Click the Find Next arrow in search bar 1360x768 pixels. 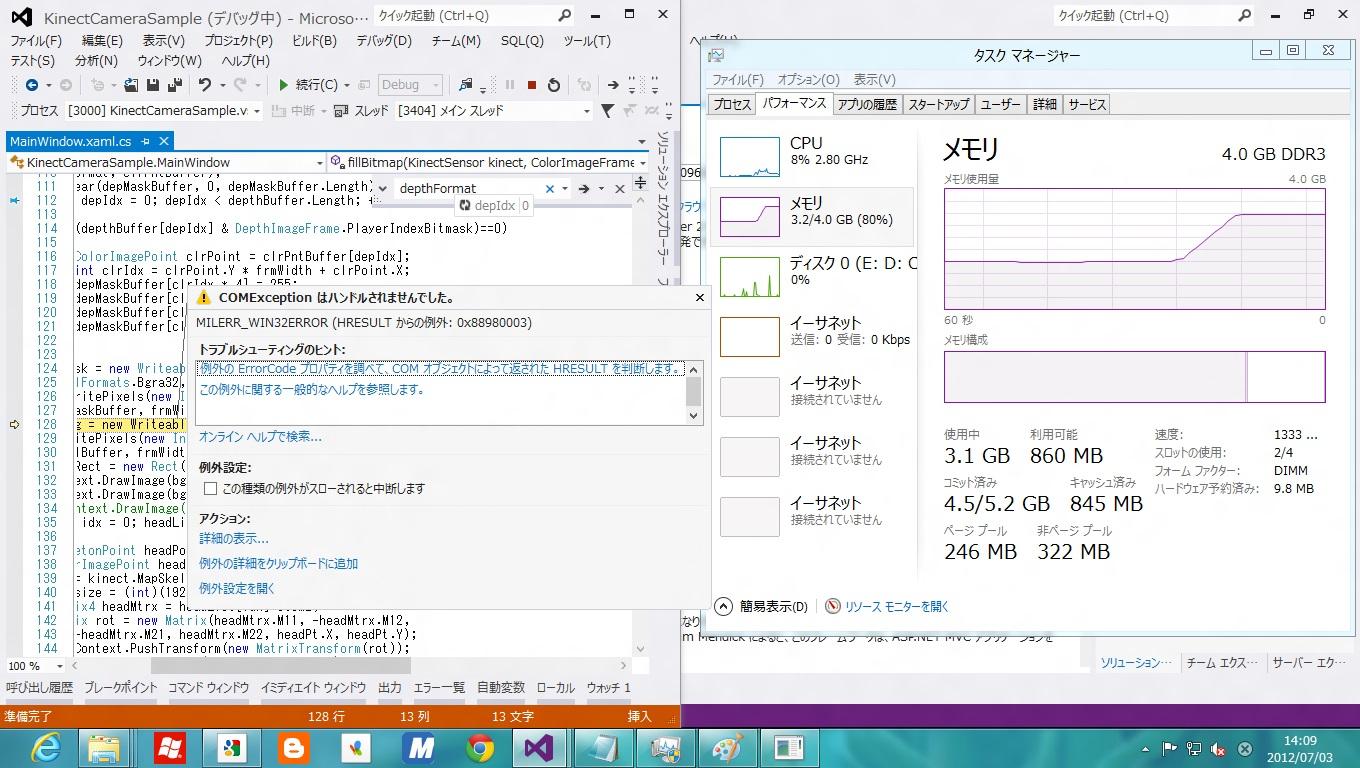[583, 188]
